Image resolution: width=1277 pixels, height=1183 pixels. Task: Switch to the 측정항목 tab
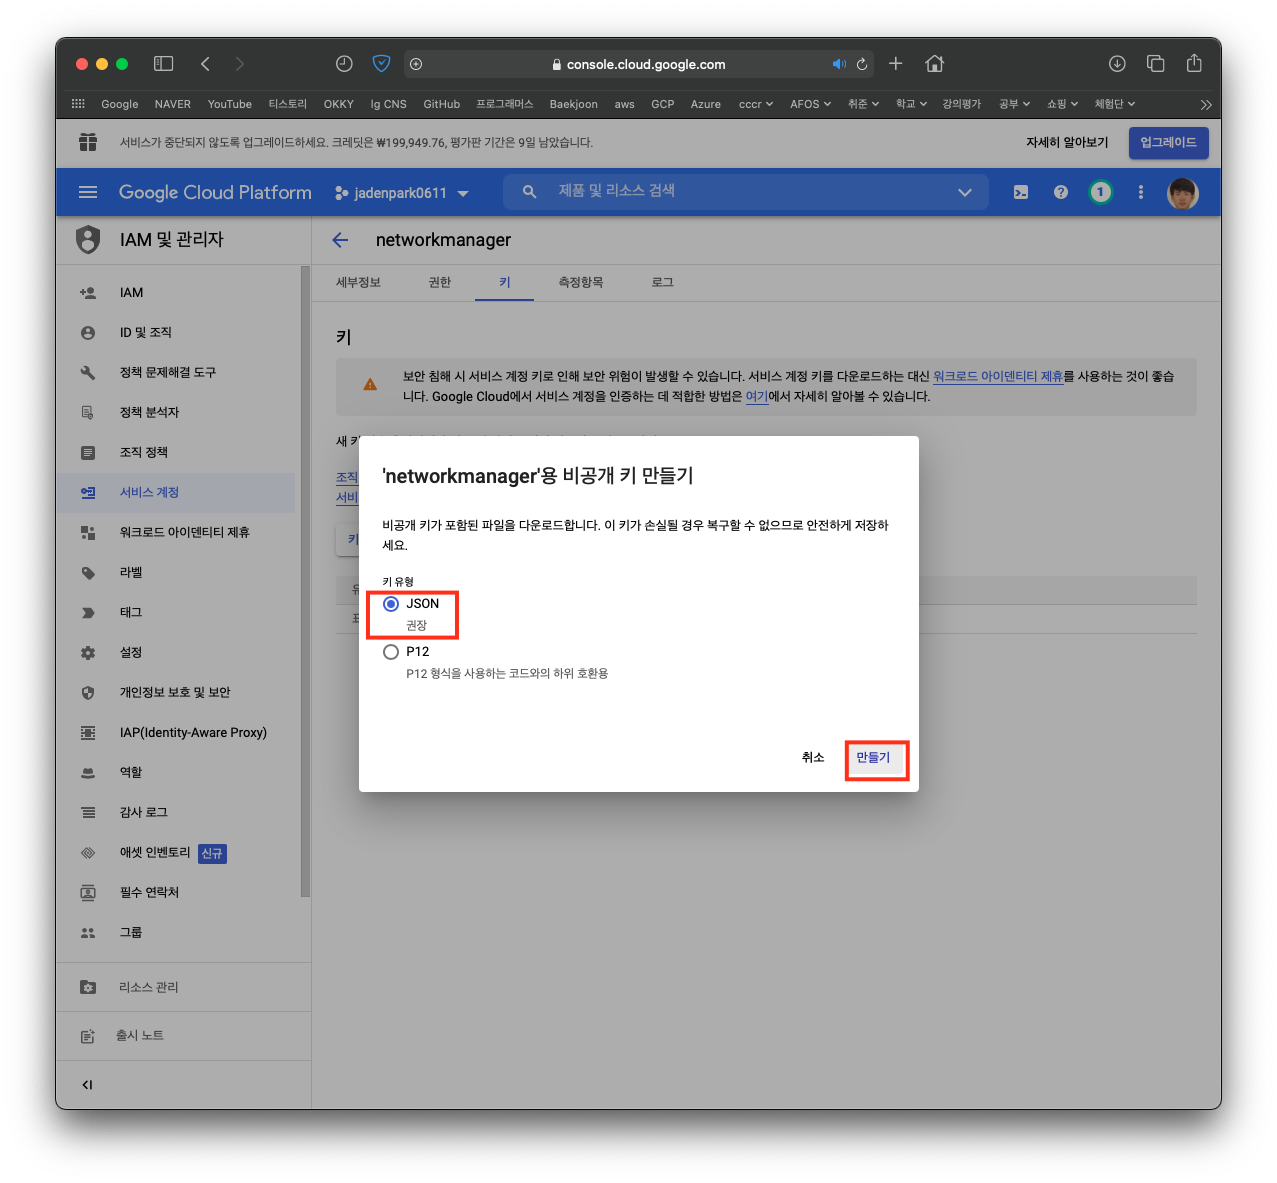tap(581, 283)
